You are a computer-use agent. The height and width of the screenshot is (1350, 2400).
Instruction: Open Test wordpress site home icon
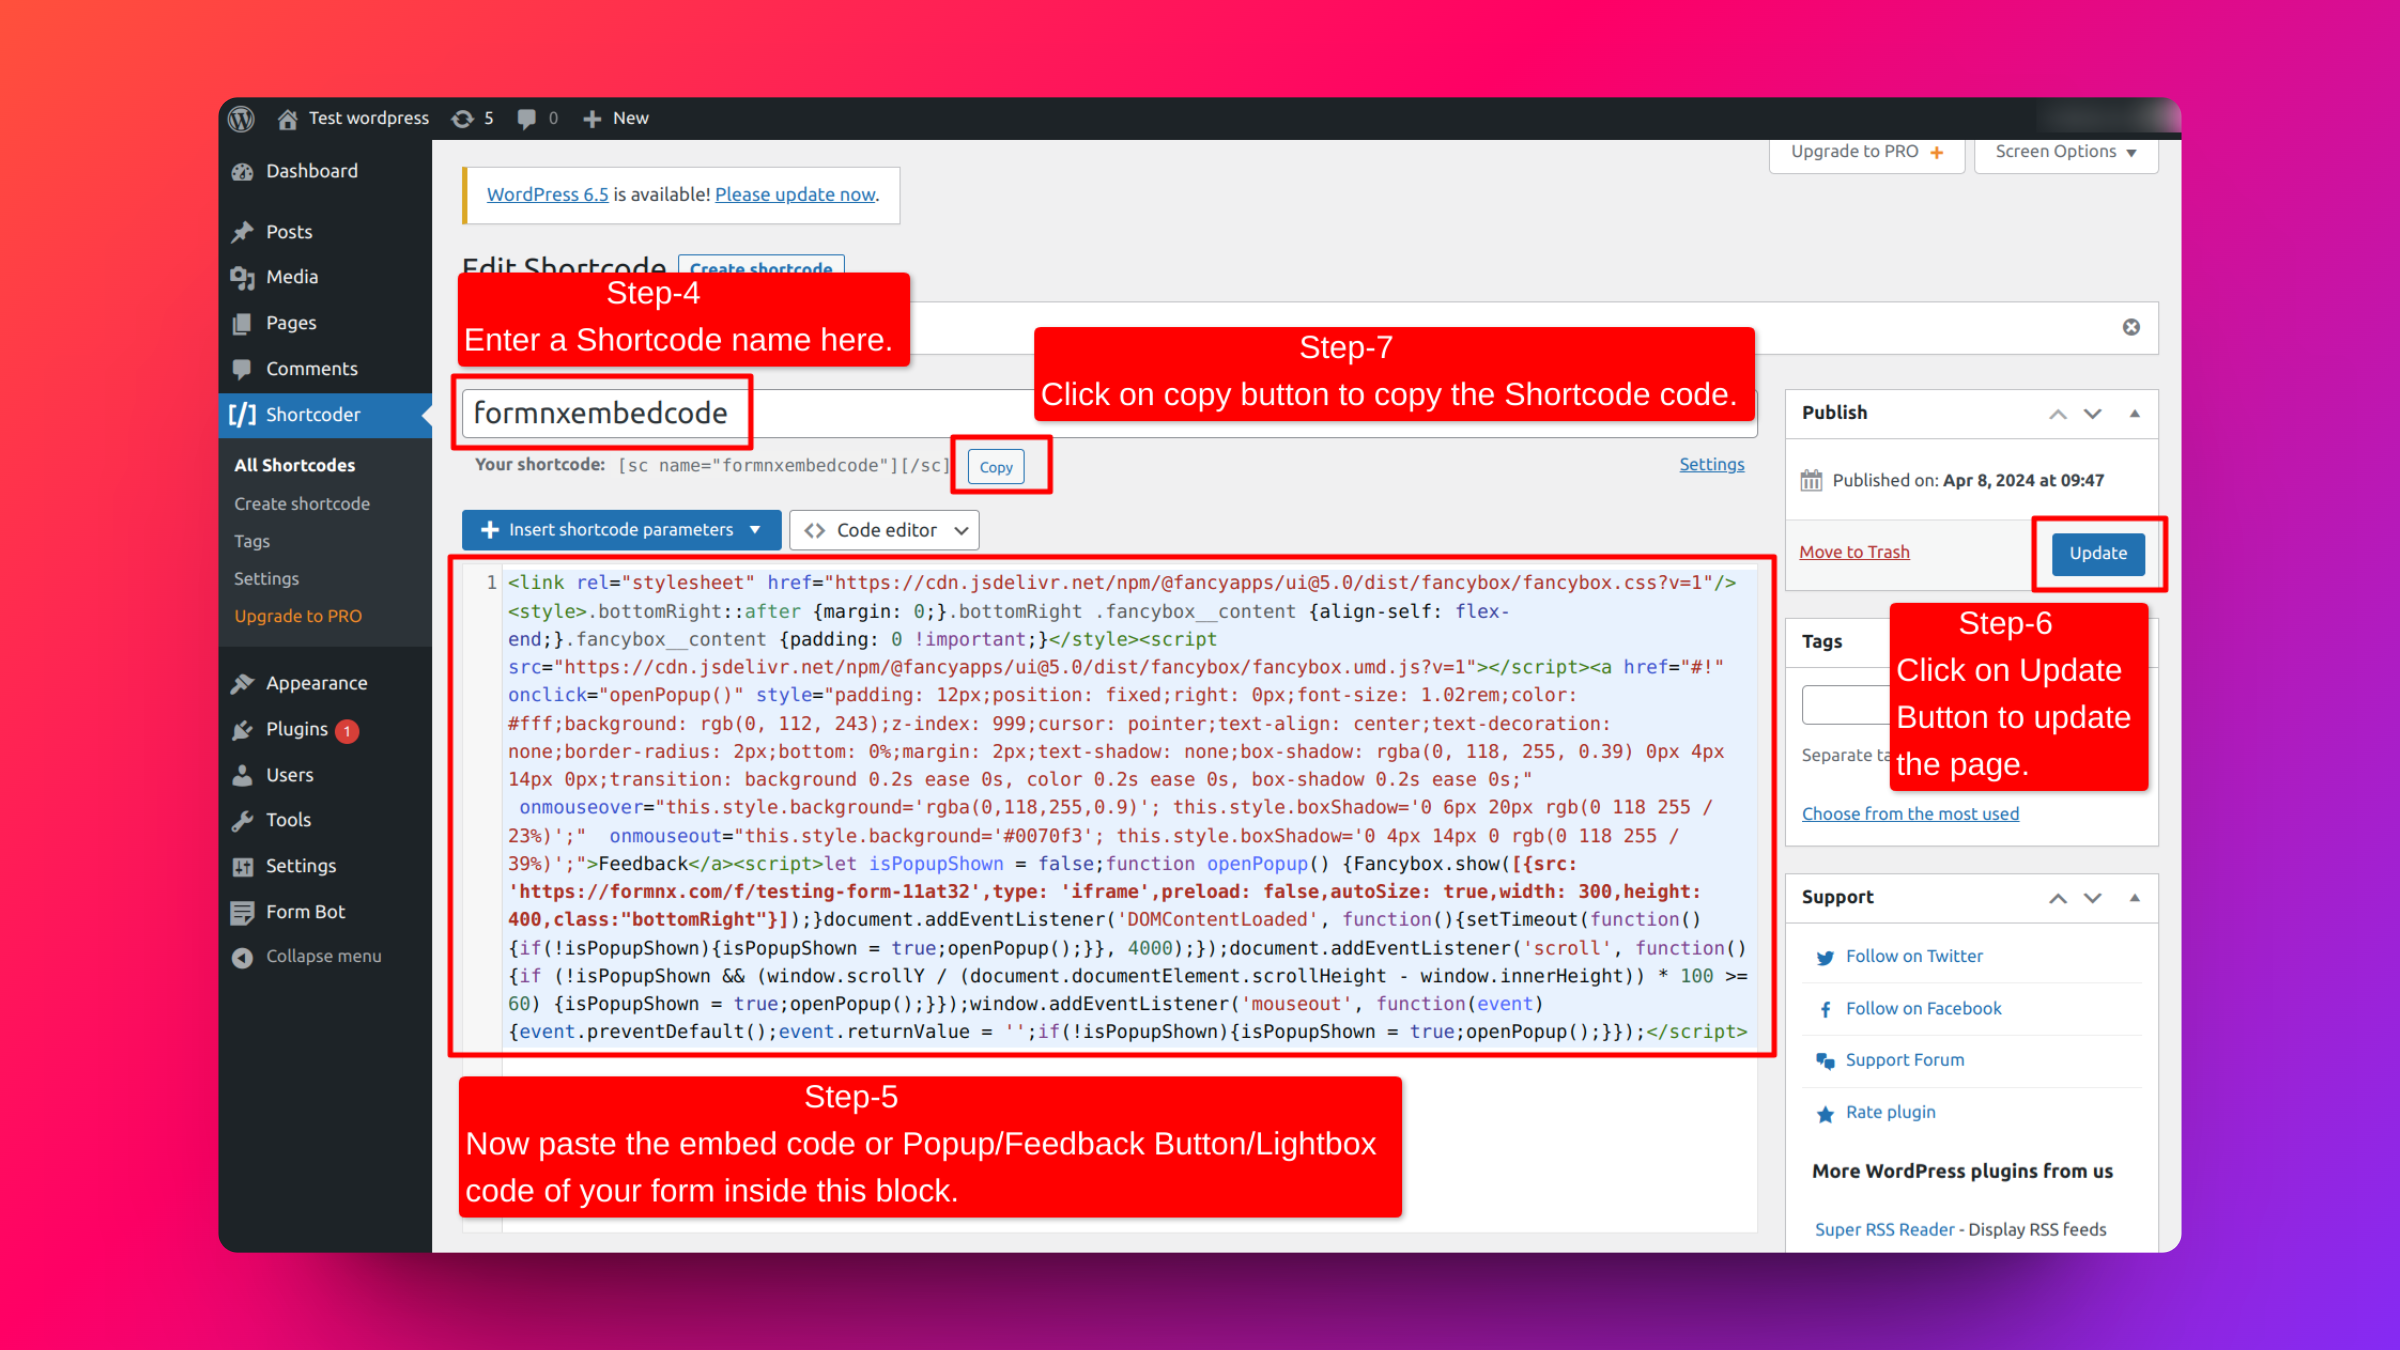click(287, 119)
